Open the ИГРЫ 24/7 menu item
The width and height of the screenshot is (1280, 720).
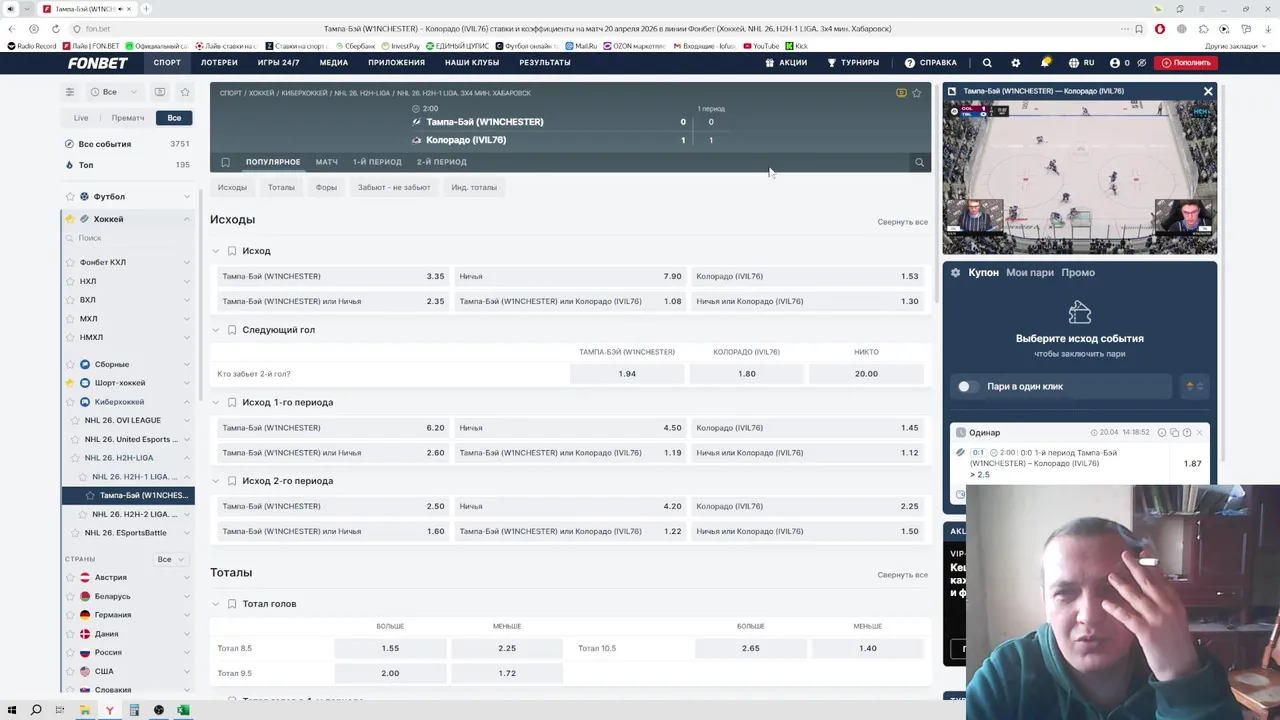click(x=278, y=63)
